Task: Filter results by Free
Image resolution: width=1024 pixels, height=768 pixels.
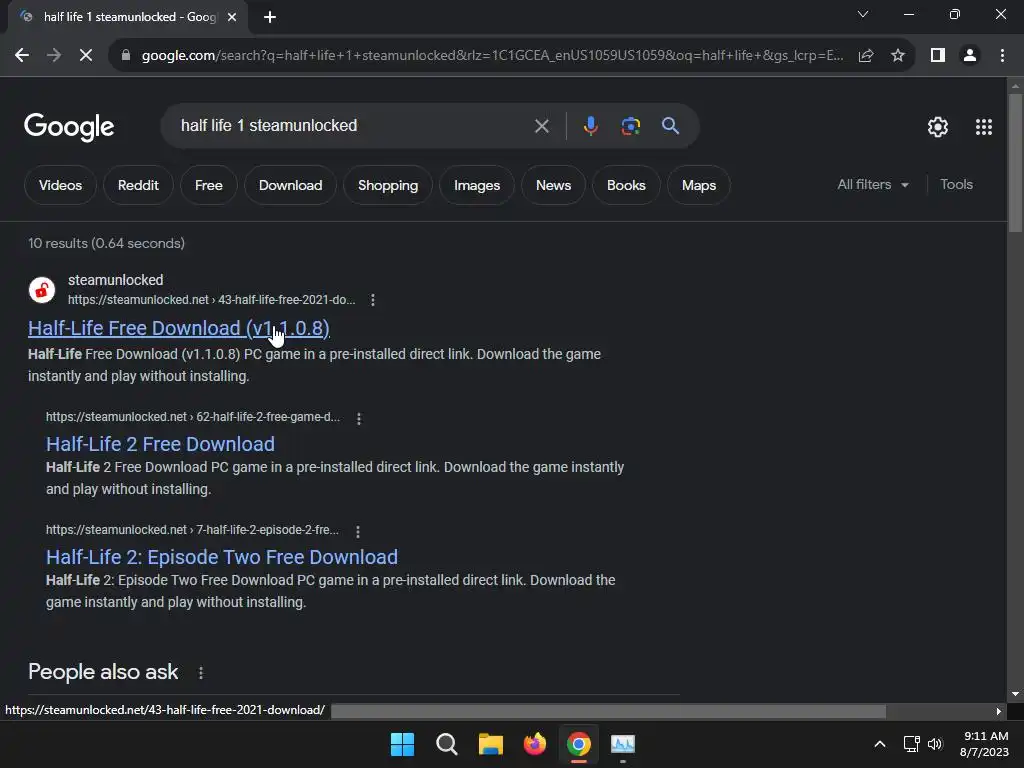Action: point(208,185)
